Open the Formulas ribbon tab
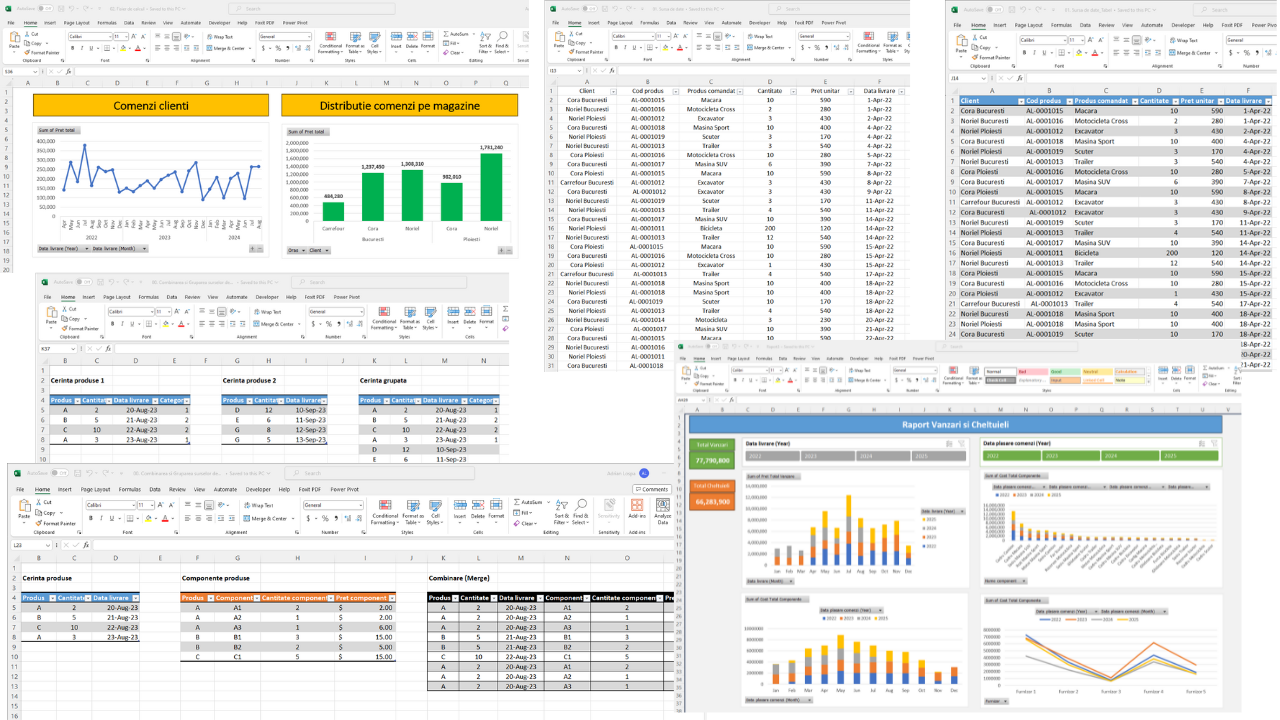This screenshot has width=1280, height=720. point(130,489)
